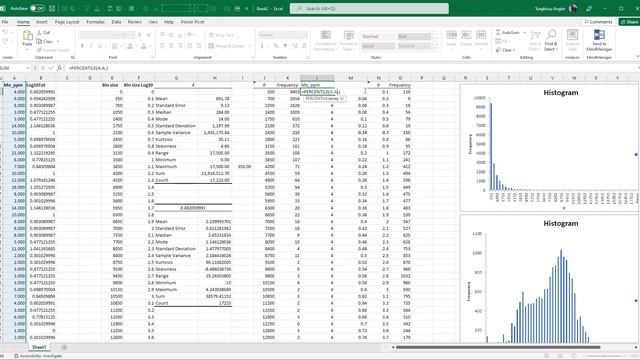Viewport: 640px width, 360px height.
Task: Click the Mo_ppm header cell in column A
Action: pyautogui.click(x=13, y=85)
